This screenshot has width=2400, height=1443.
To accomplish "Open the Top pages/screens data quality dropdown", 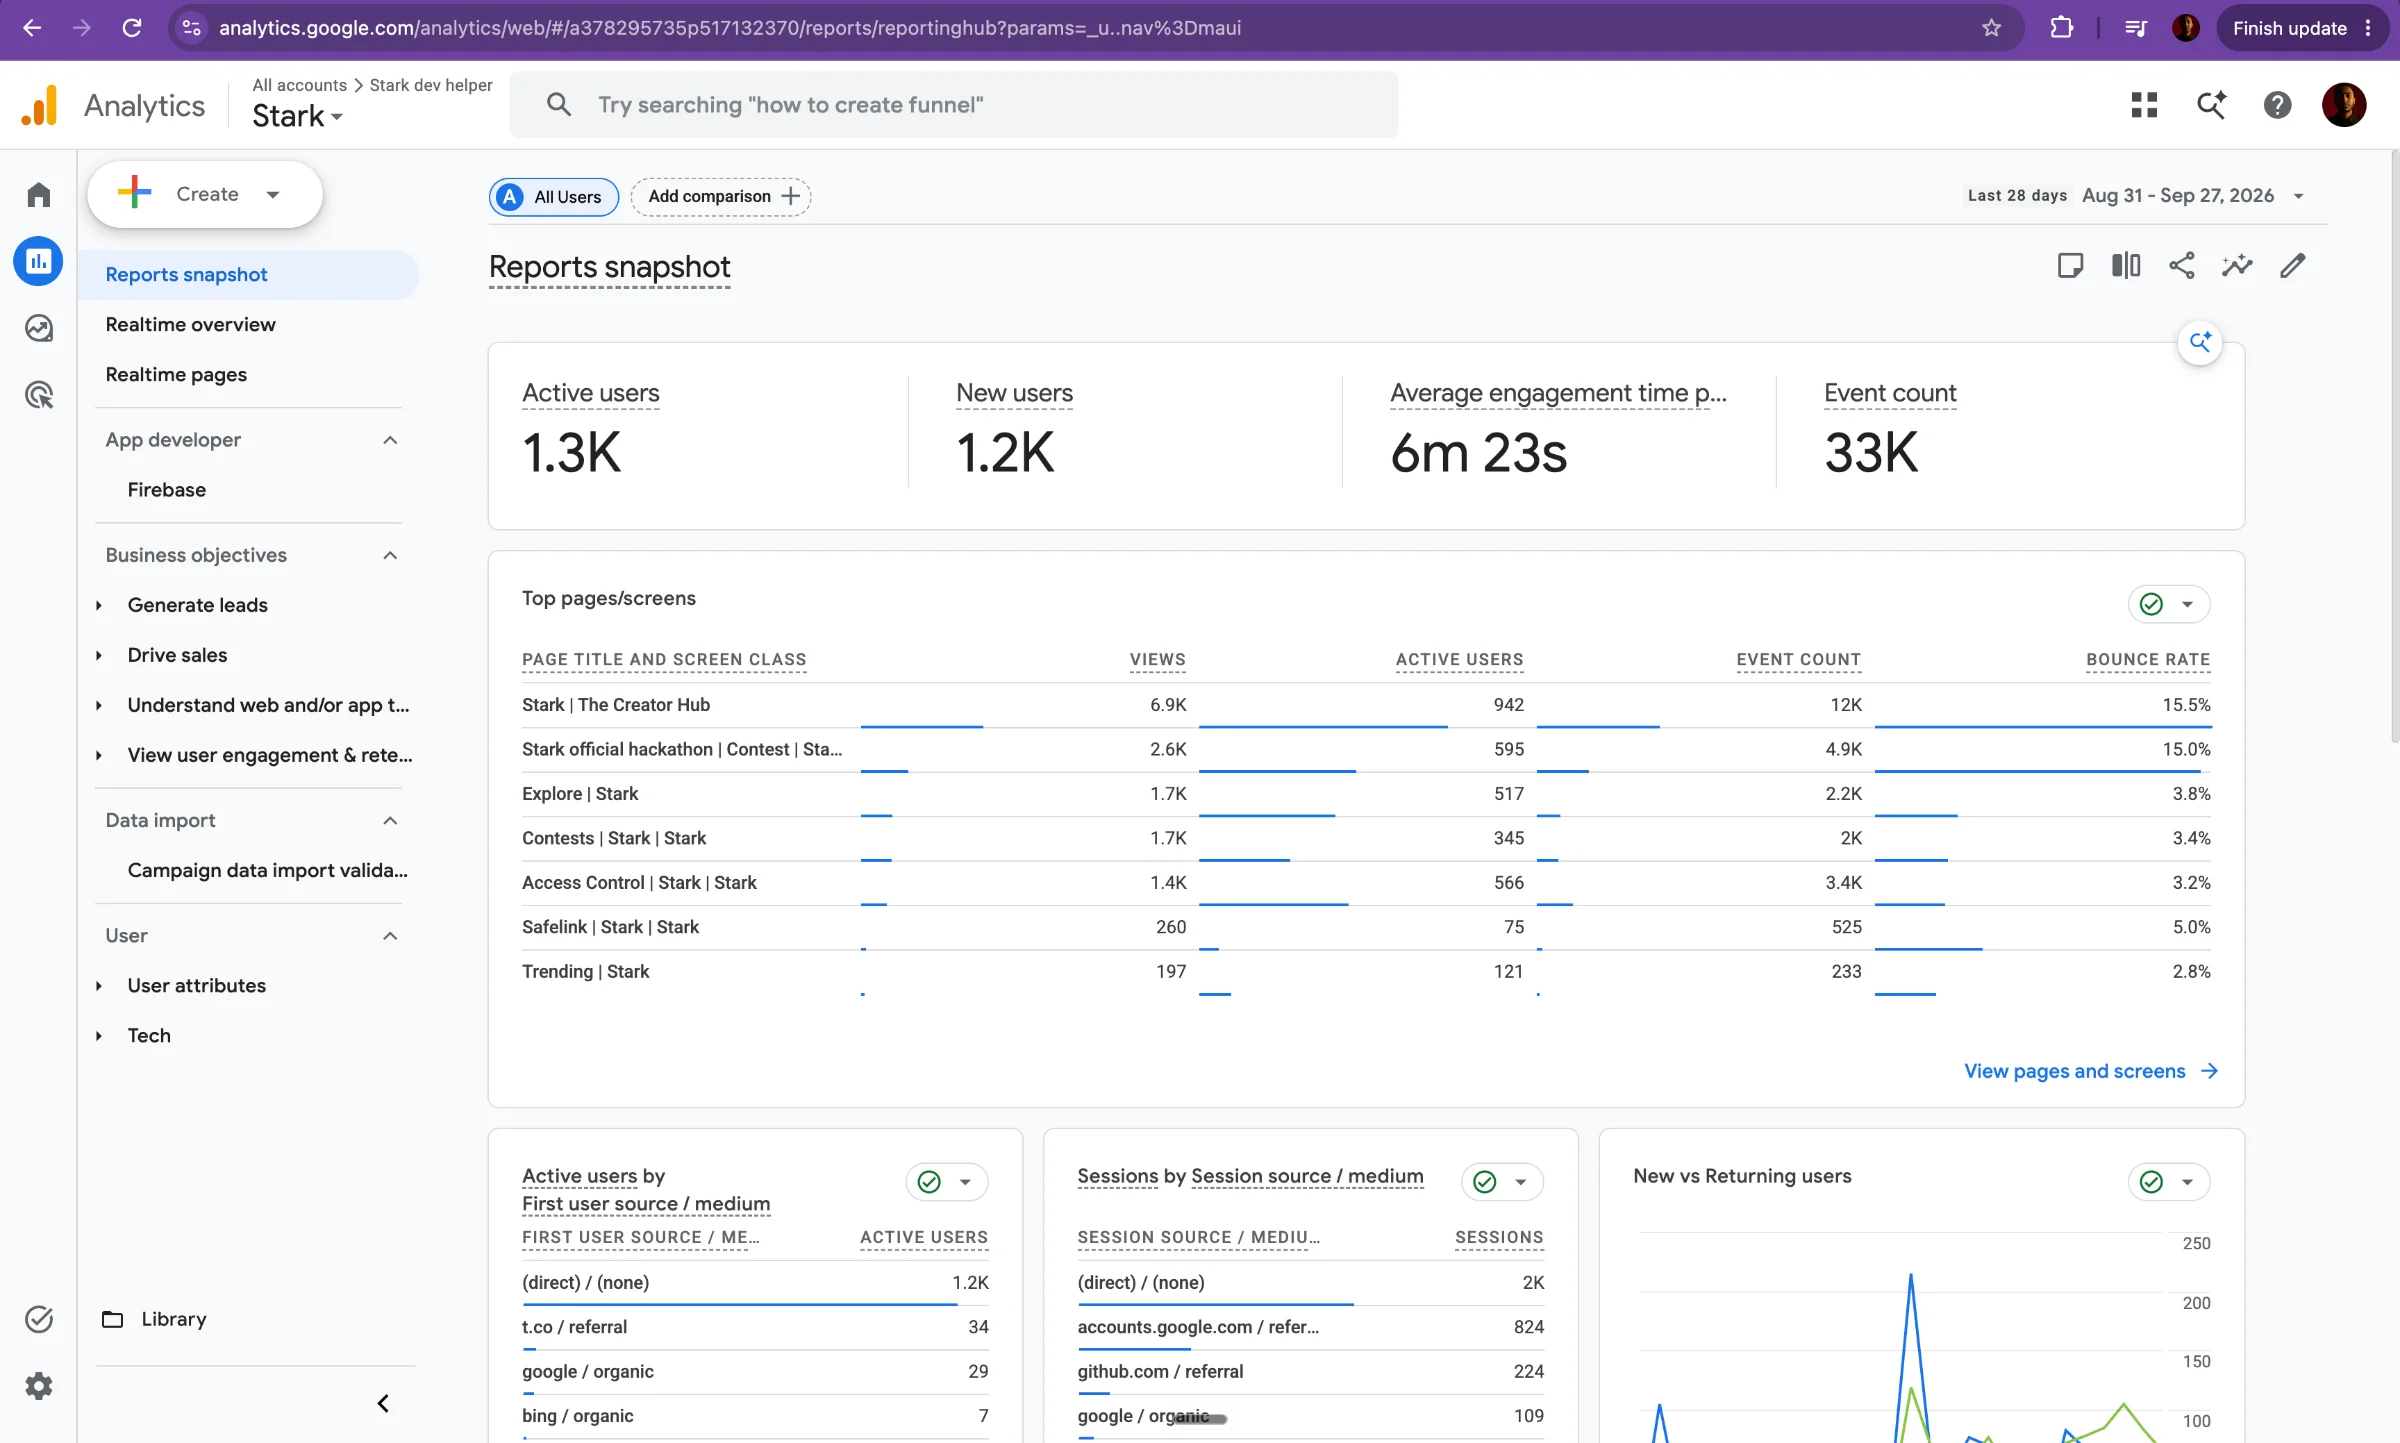I will (x=2169, y=604).
